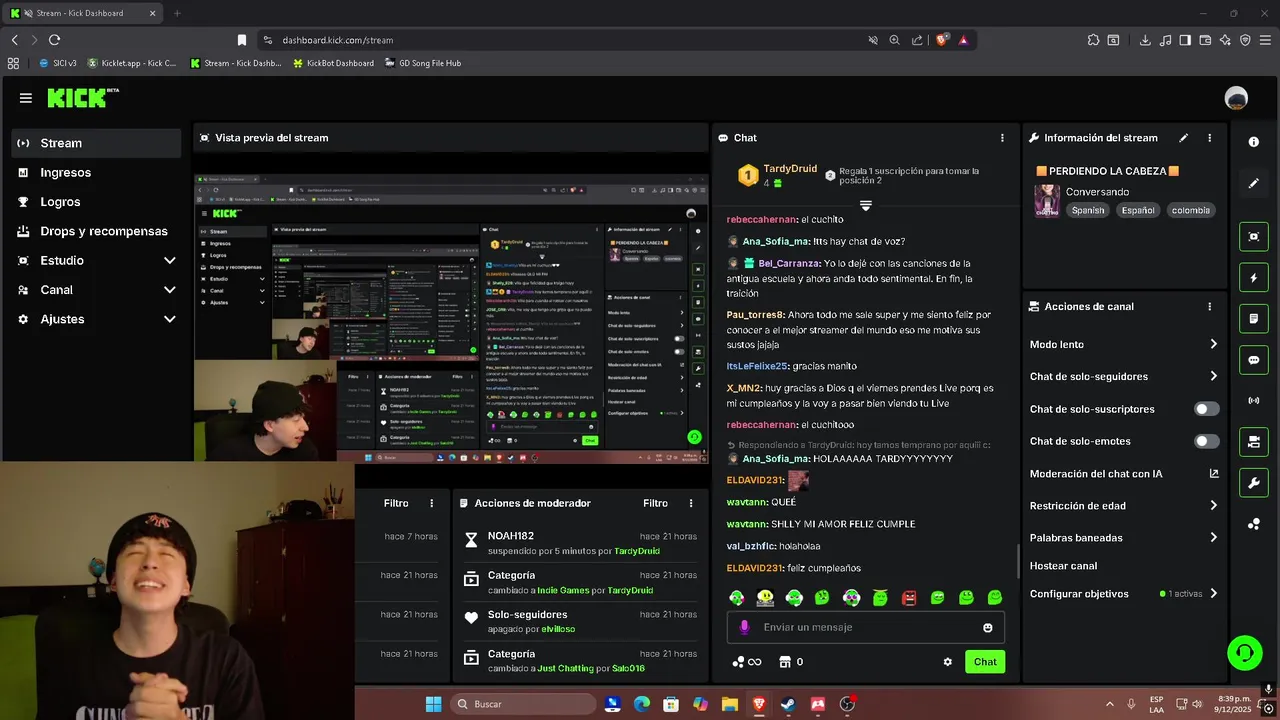
Task: Click in Enviar un mensaje field
Action: [x=866, y=627]
